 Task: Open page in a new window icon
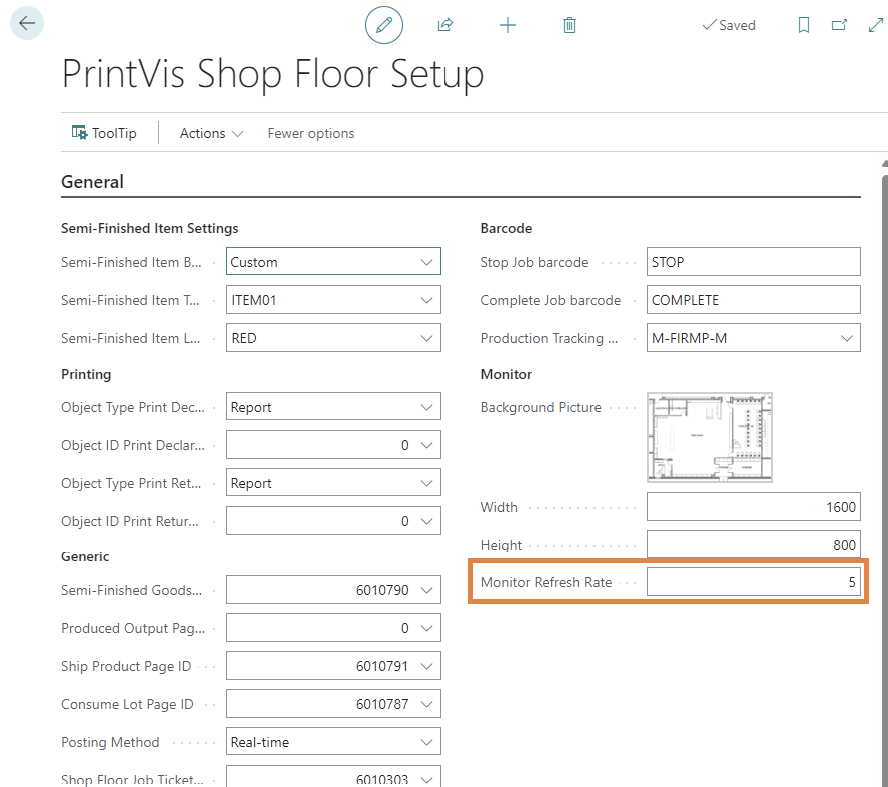[x=840, y=25]
